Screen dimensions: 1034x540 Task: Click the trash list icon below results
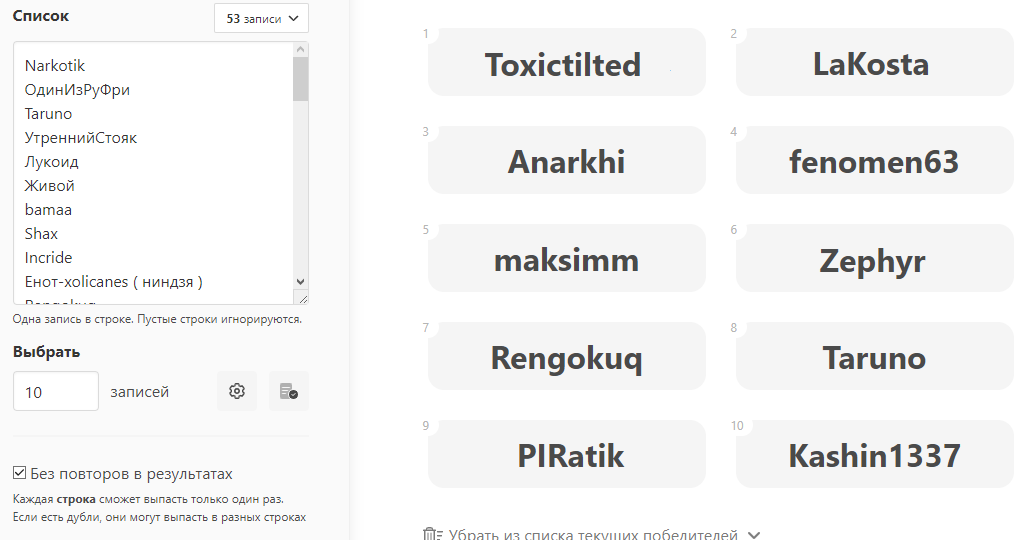[432, 535]
